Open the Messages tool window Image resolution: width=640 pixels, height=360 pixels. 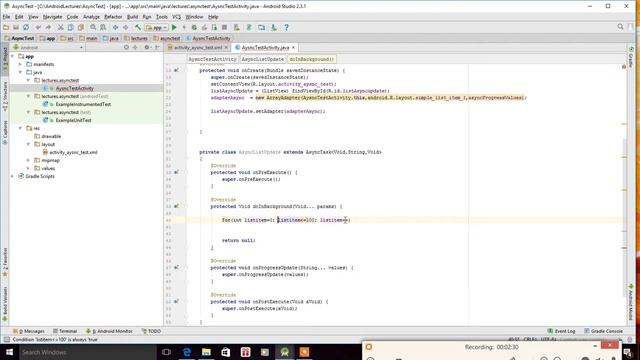29,331
